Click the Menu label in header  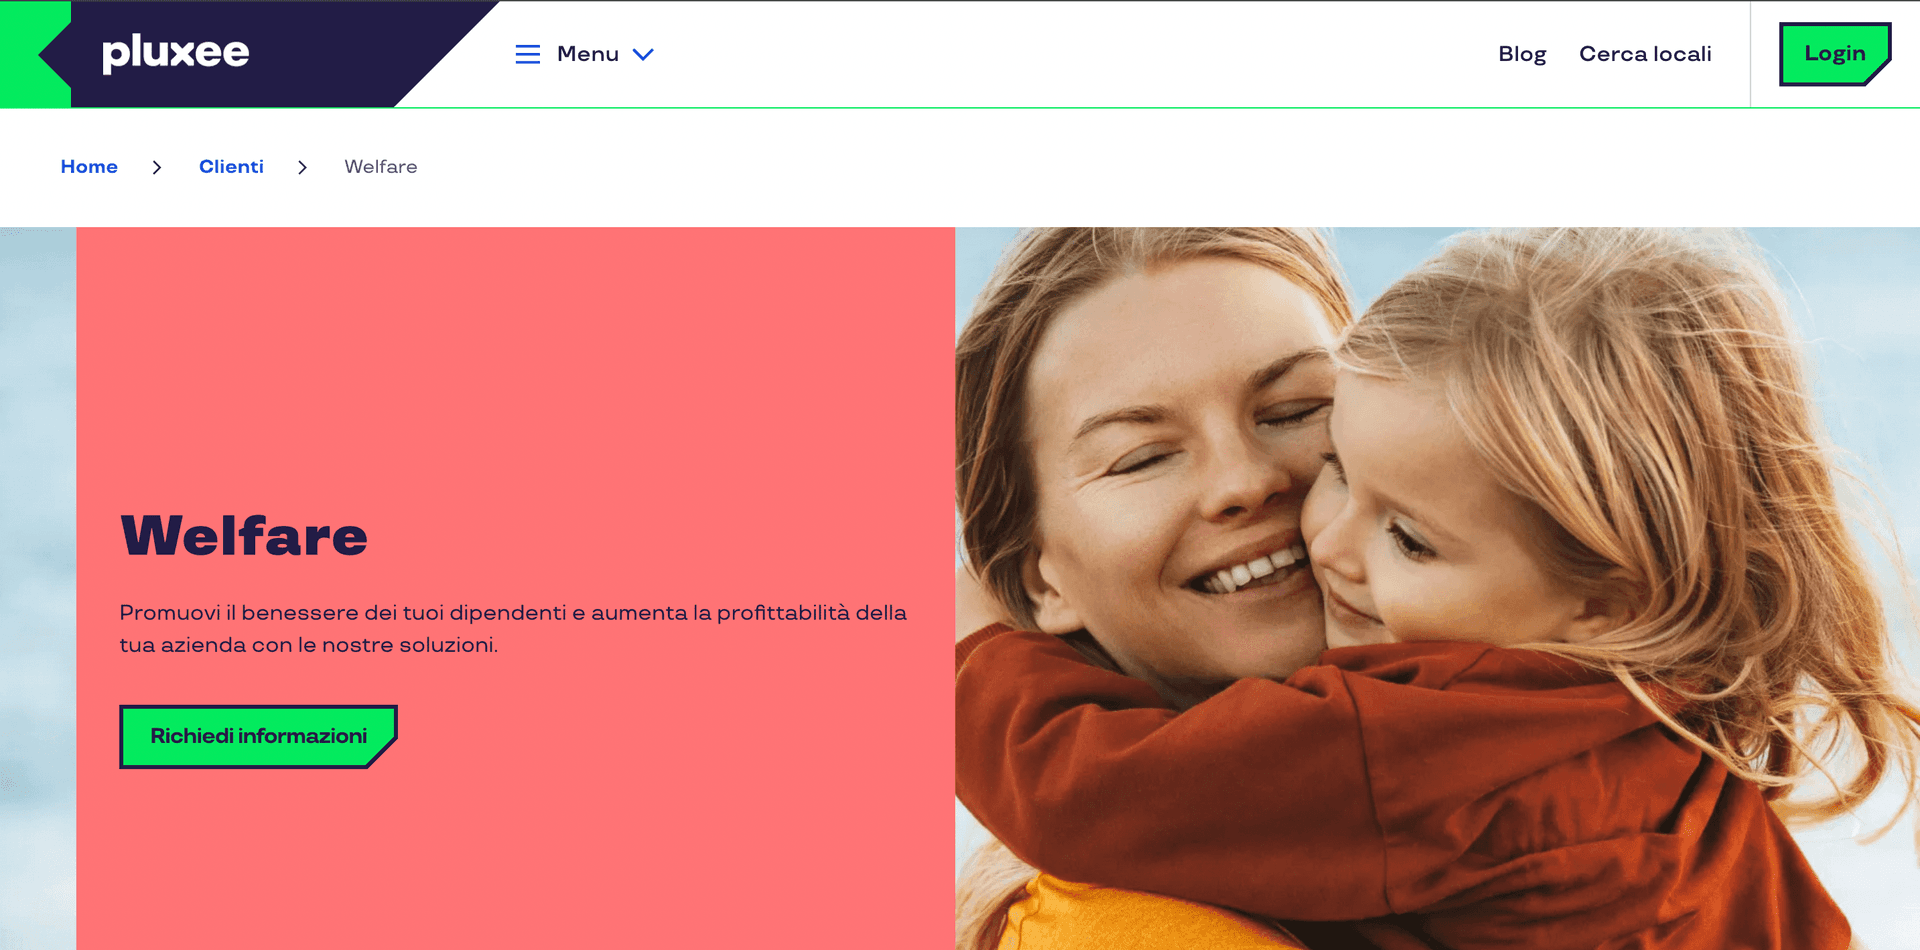[588, 54]
